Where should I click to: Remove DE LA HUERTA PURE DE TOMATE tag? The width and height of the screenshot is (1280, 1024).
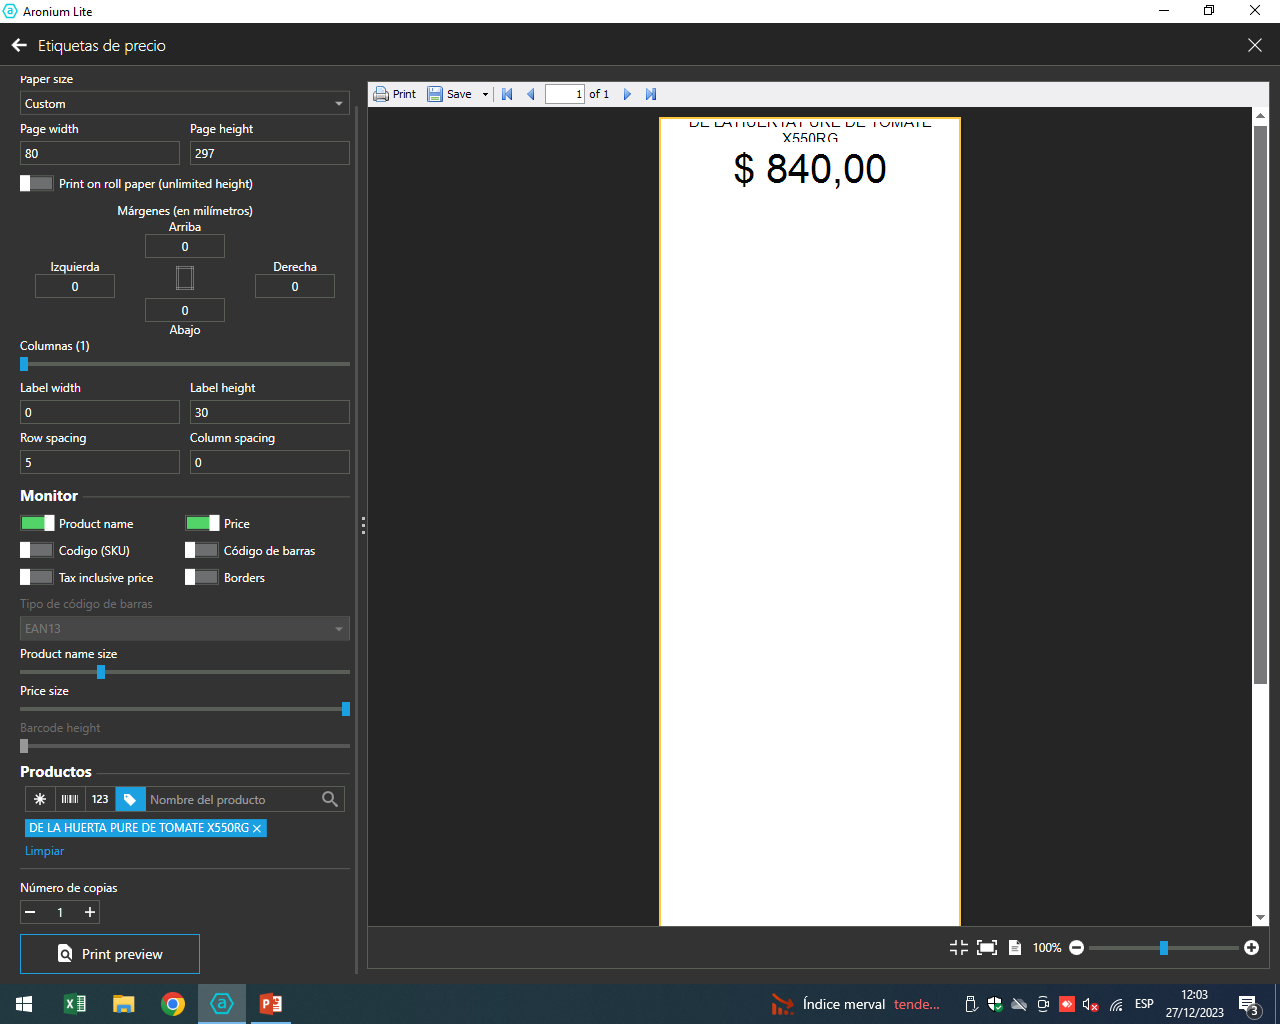pyautogui.click(x=257, y=828)
